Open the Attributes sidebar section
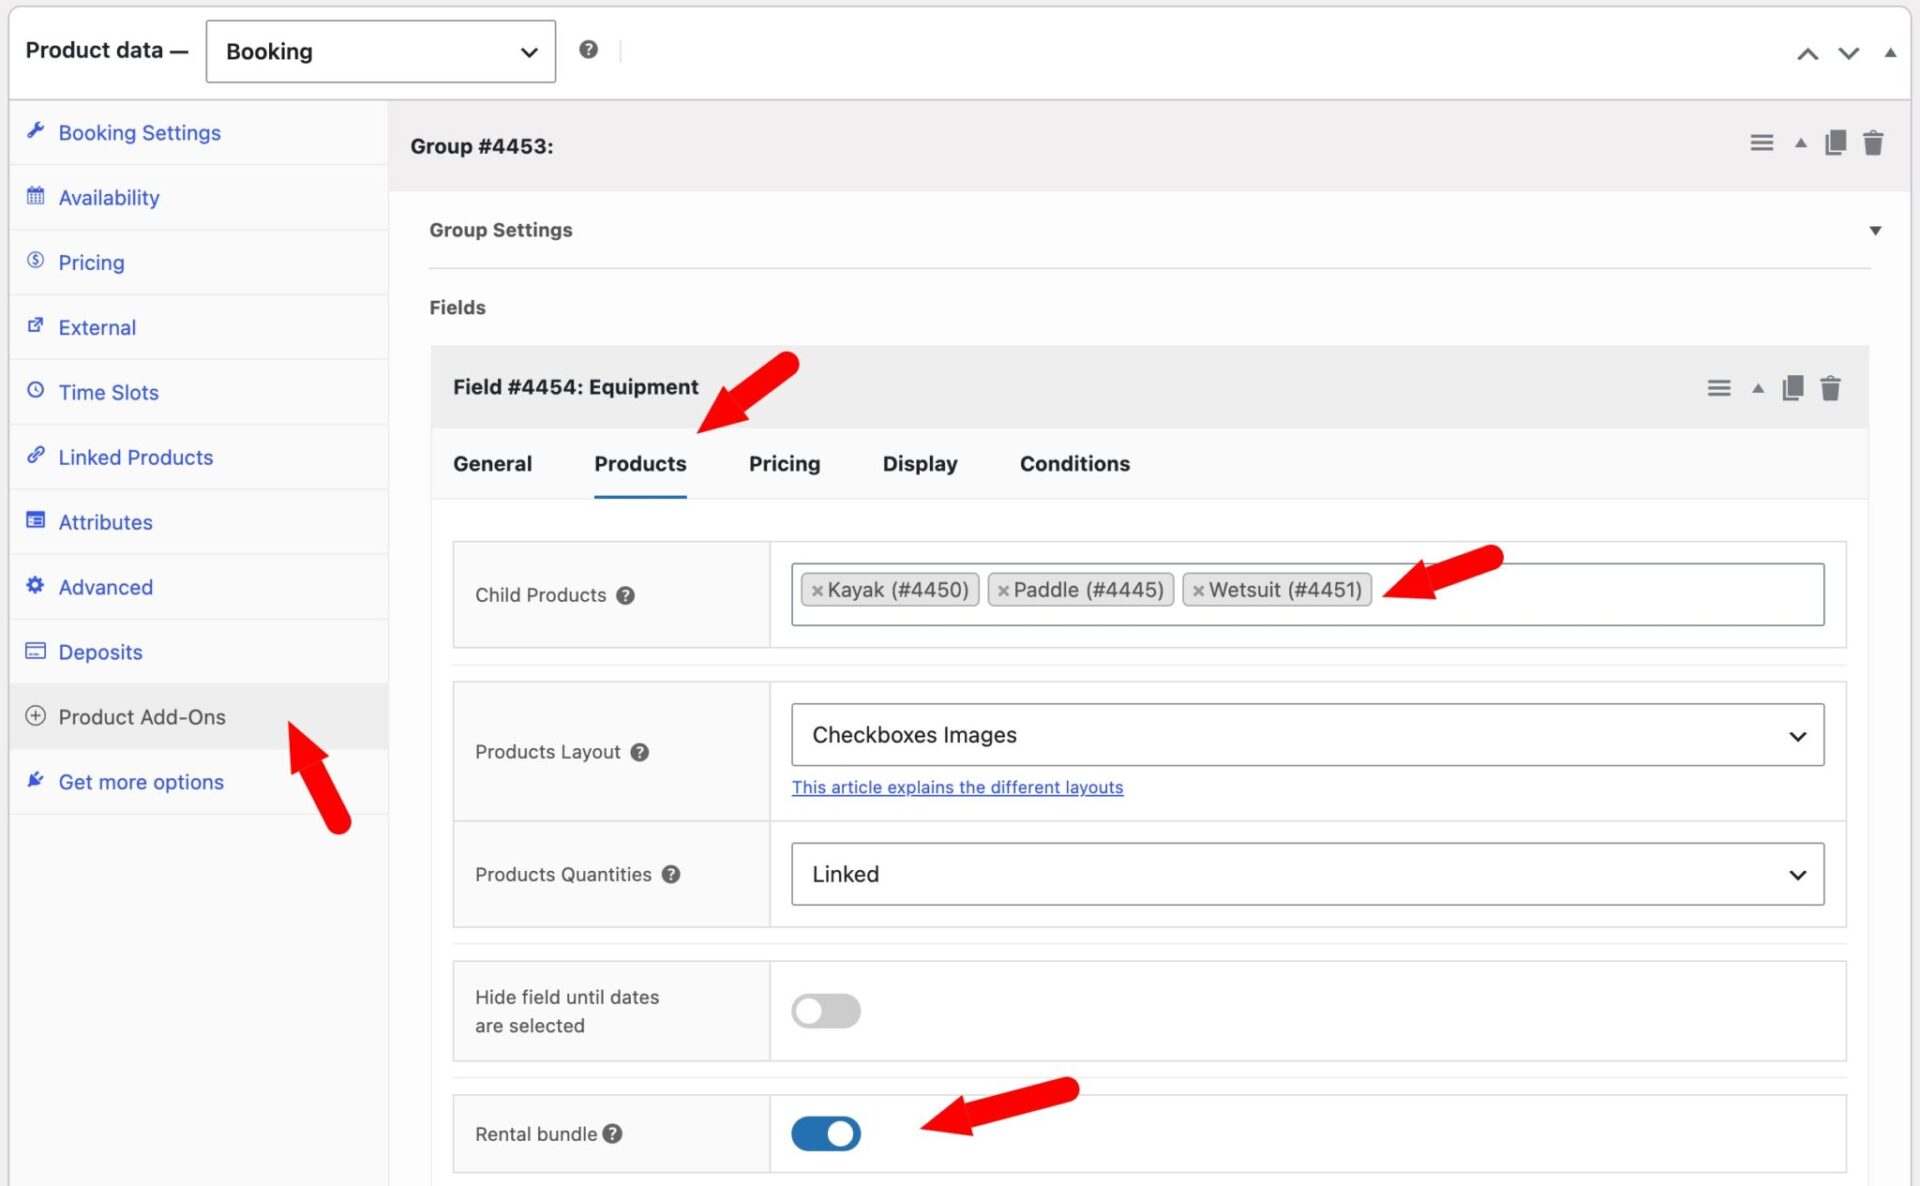Screen dimensions: 1920x1186 click(x=105, y=522)
